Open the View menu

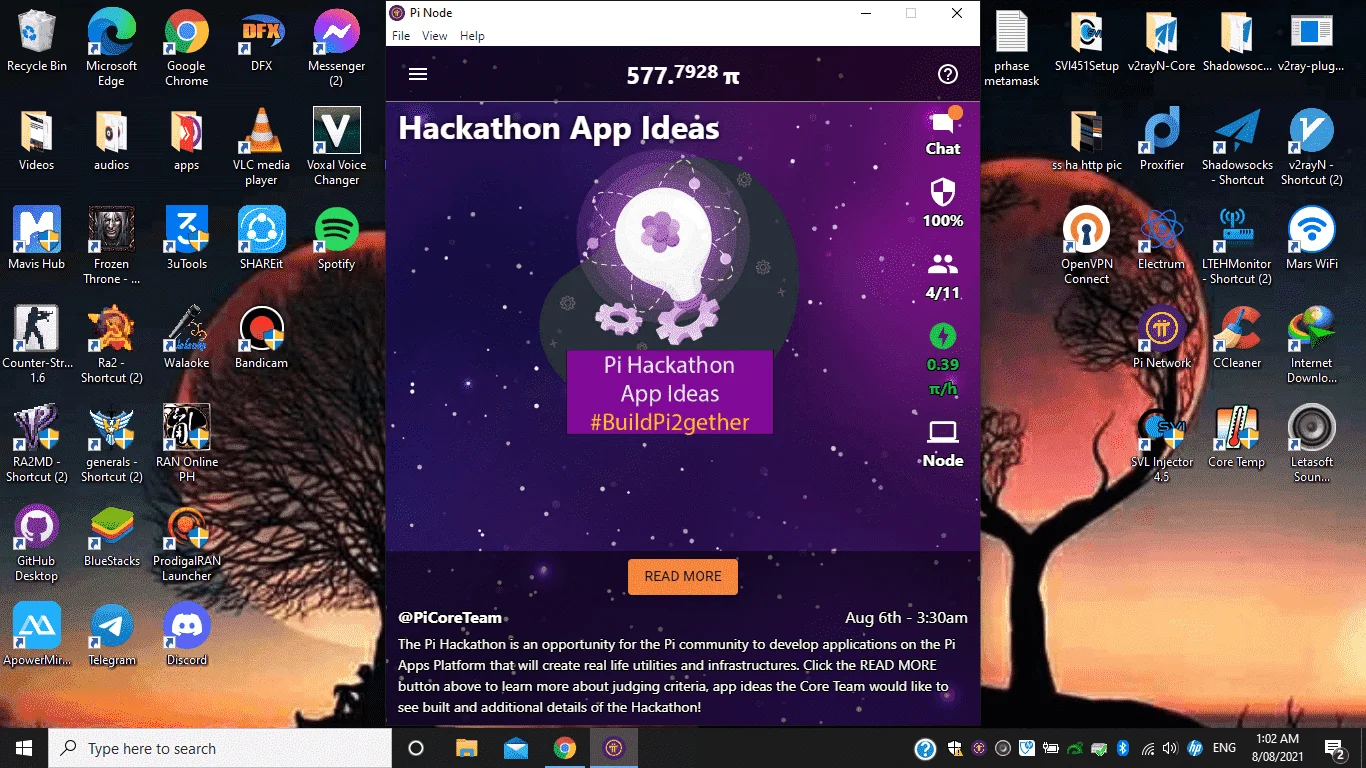[435, 36]
